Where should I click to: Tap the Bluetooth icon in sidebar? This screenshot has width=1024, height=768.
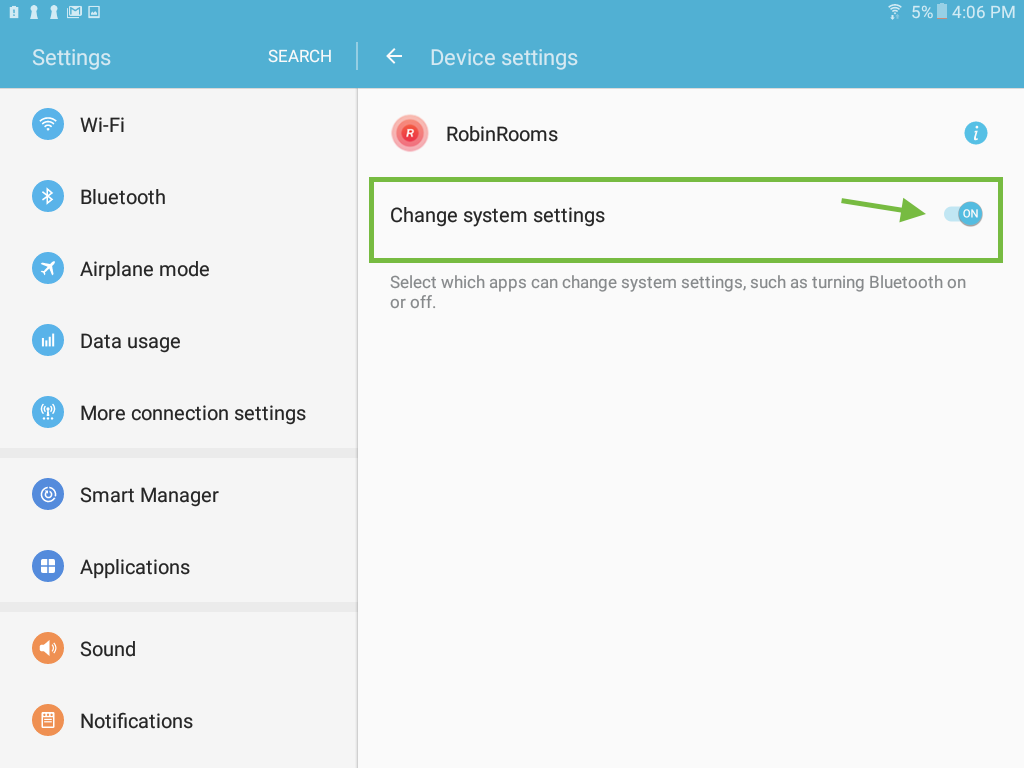(48, 196)
